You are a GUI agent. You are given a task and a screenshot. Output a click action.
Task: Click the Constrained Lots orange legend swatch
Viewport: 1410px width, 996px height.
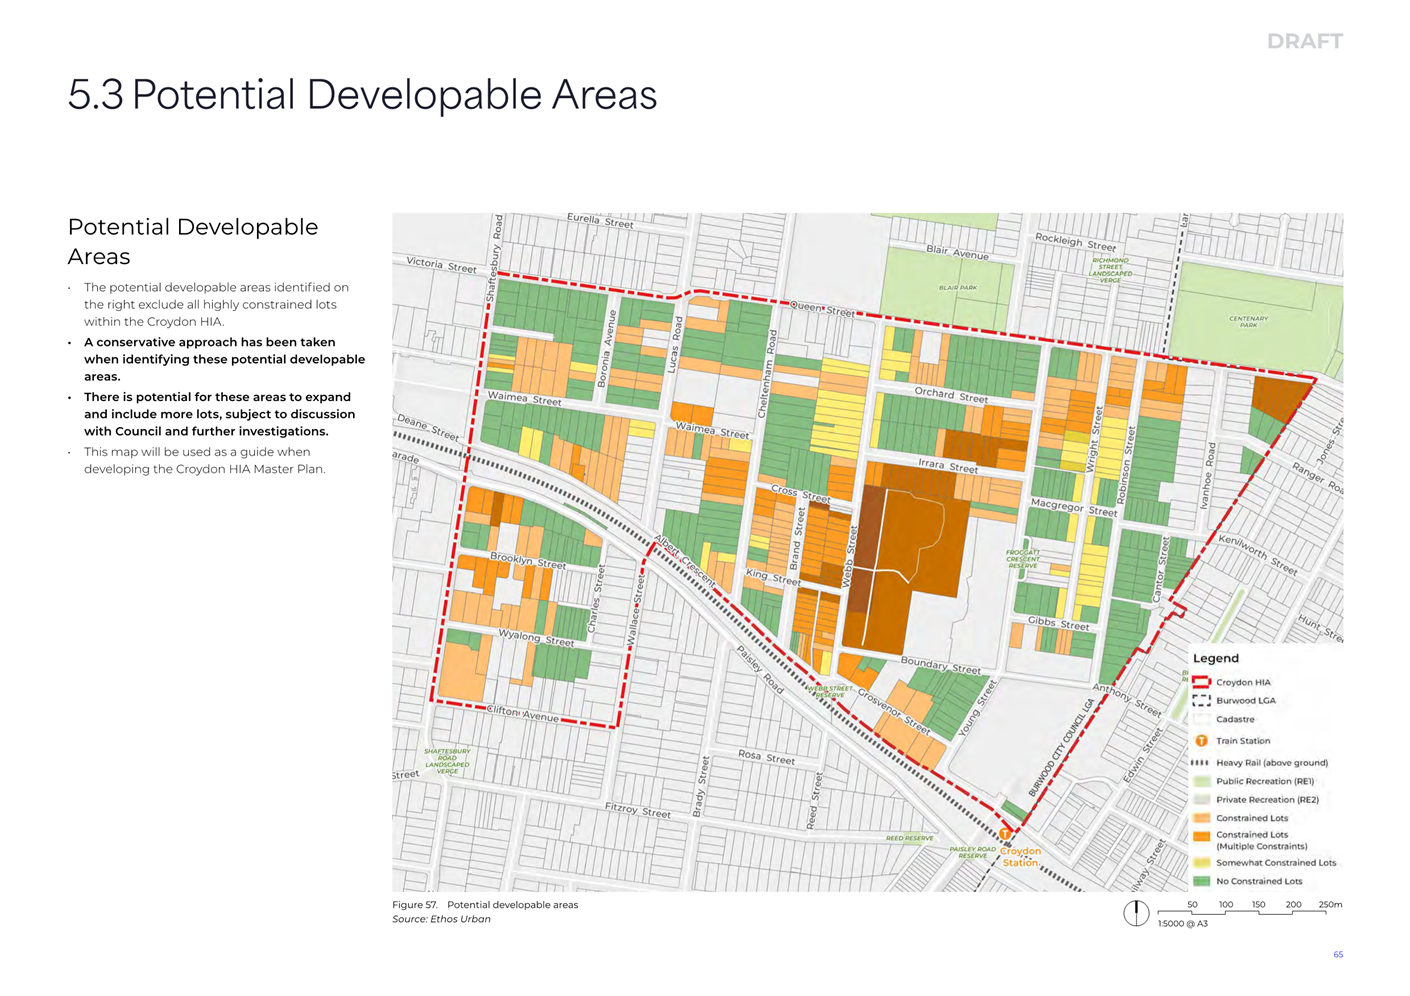point(1201,818)
